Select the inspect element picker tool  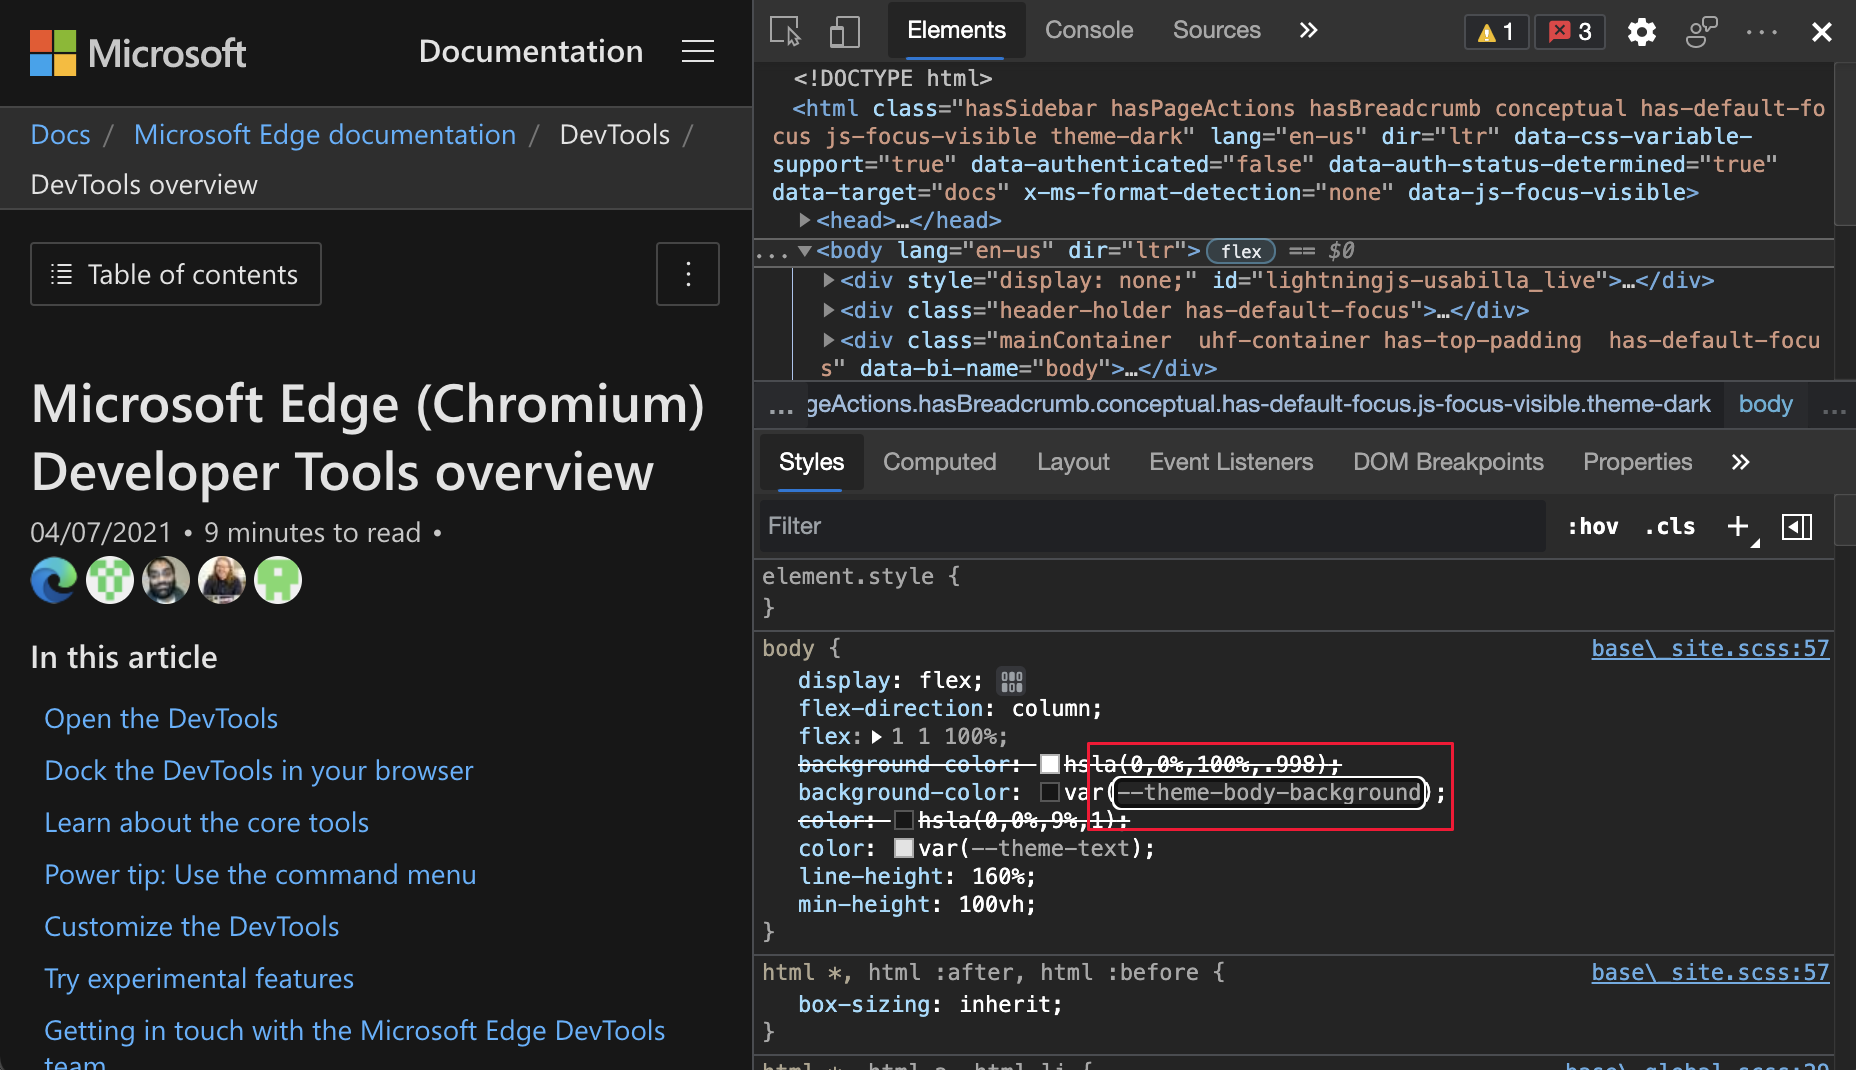point(784,31)
